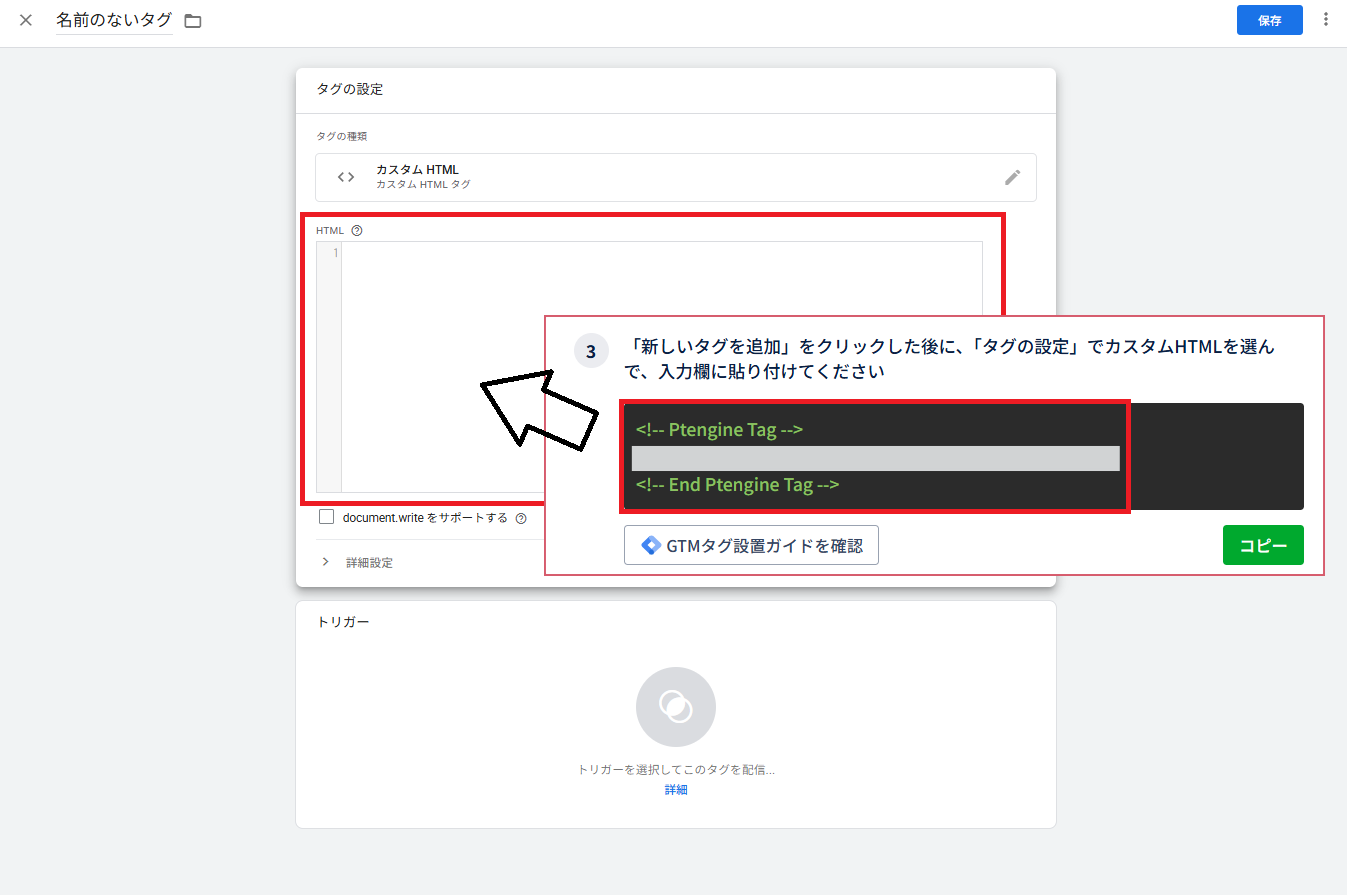
Task: Click トリガーを選択してこのタグを配信 text
Action: pos(676,770)
